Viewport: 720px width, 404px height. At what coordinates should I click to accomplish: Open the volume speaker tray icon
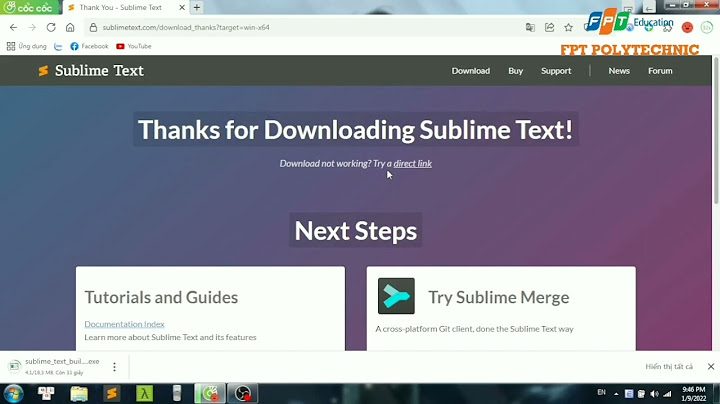[x=654, y=394]
